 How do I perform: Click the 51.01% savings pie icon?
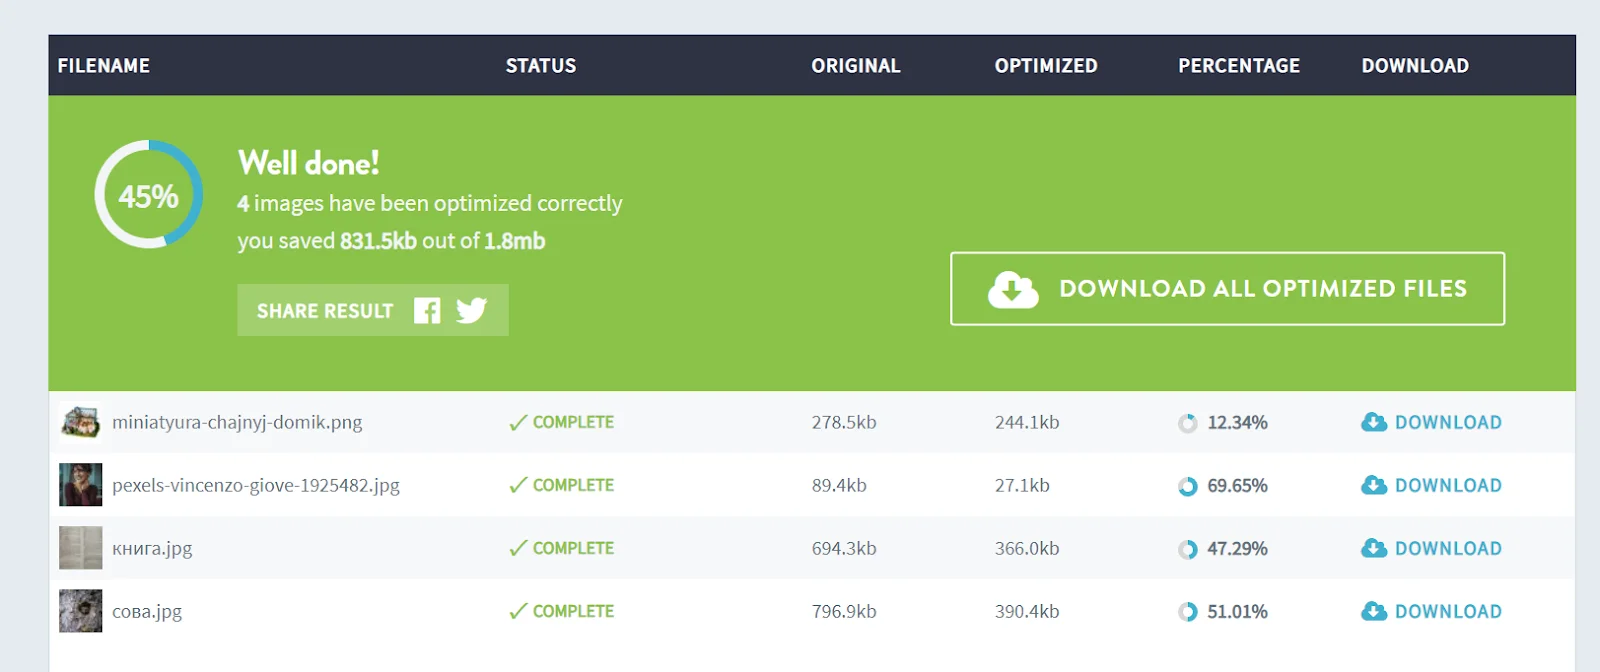coord(1187,612)
